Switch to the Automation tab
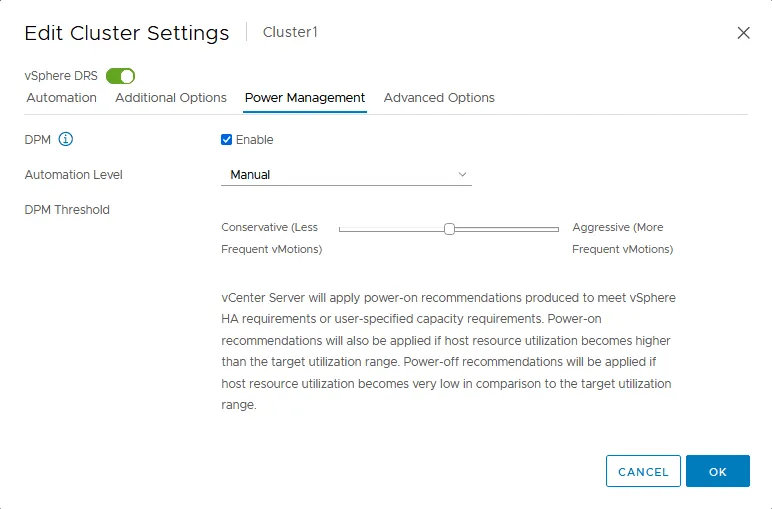The height and width of the screenshot is (509, 772). (x=61, y=98)
